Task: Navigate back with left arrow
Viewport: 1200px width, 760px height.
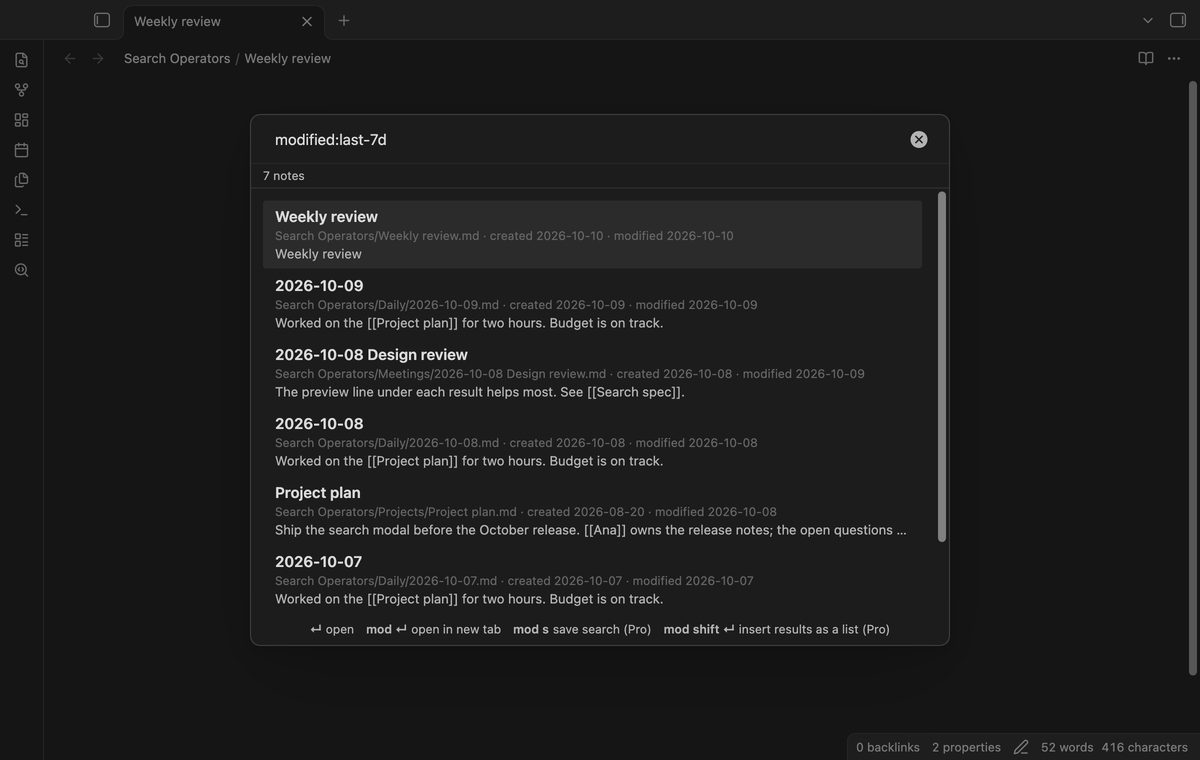Action: 70,58
